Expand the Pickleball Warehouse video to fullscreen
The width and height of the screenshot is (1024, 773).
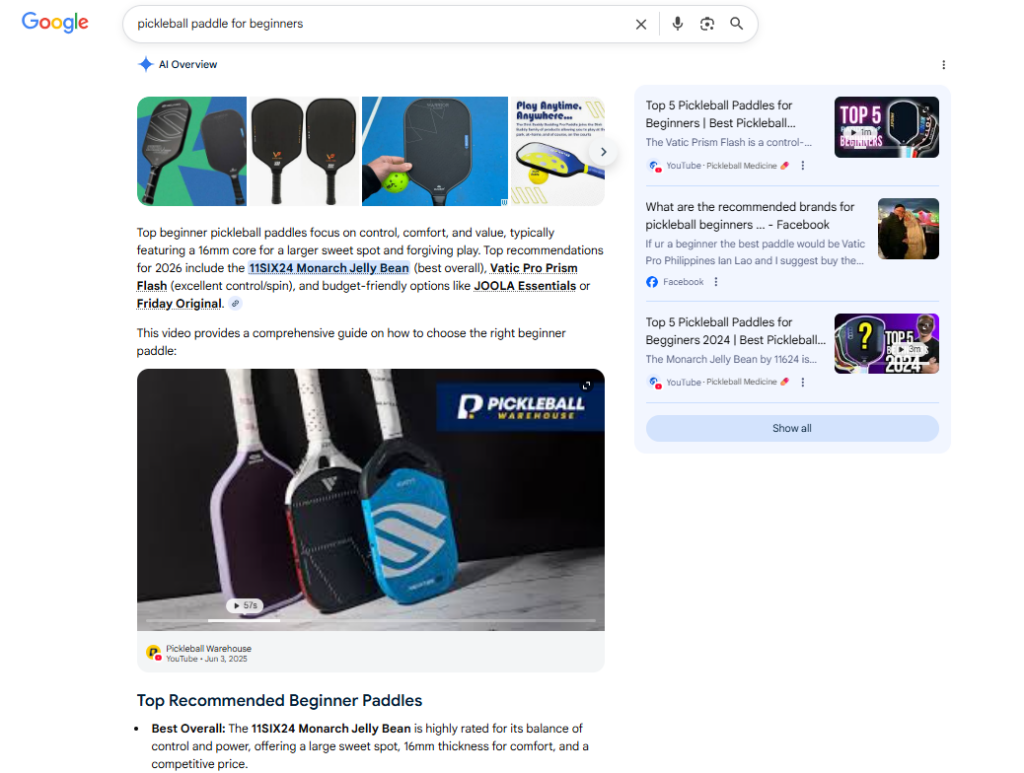(x=586, y=386)
